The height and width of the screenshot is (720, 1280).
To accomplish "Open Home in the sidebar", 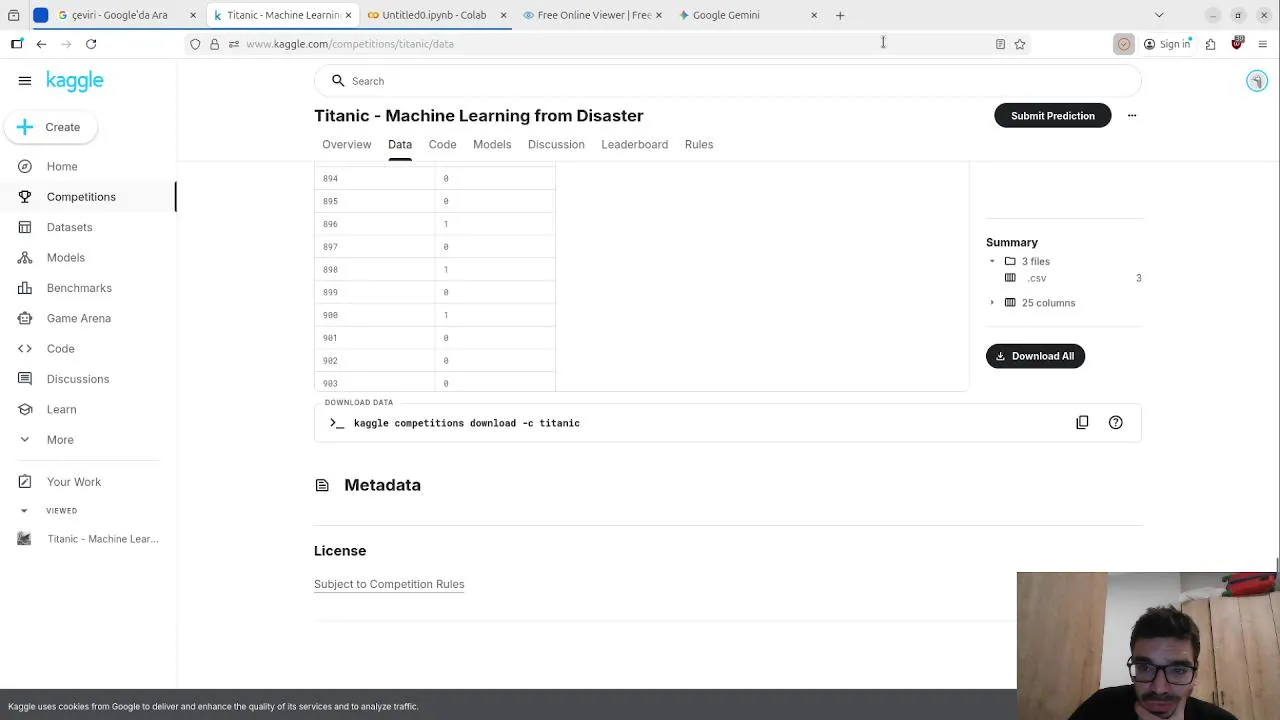I will [x=62, y=166].
